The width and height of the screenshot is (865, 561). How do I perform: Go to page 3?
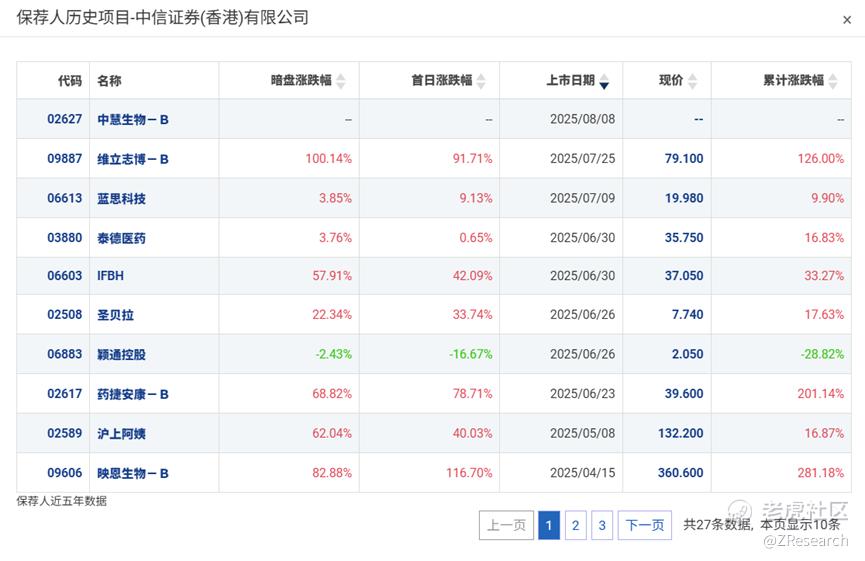pos(602,525)
